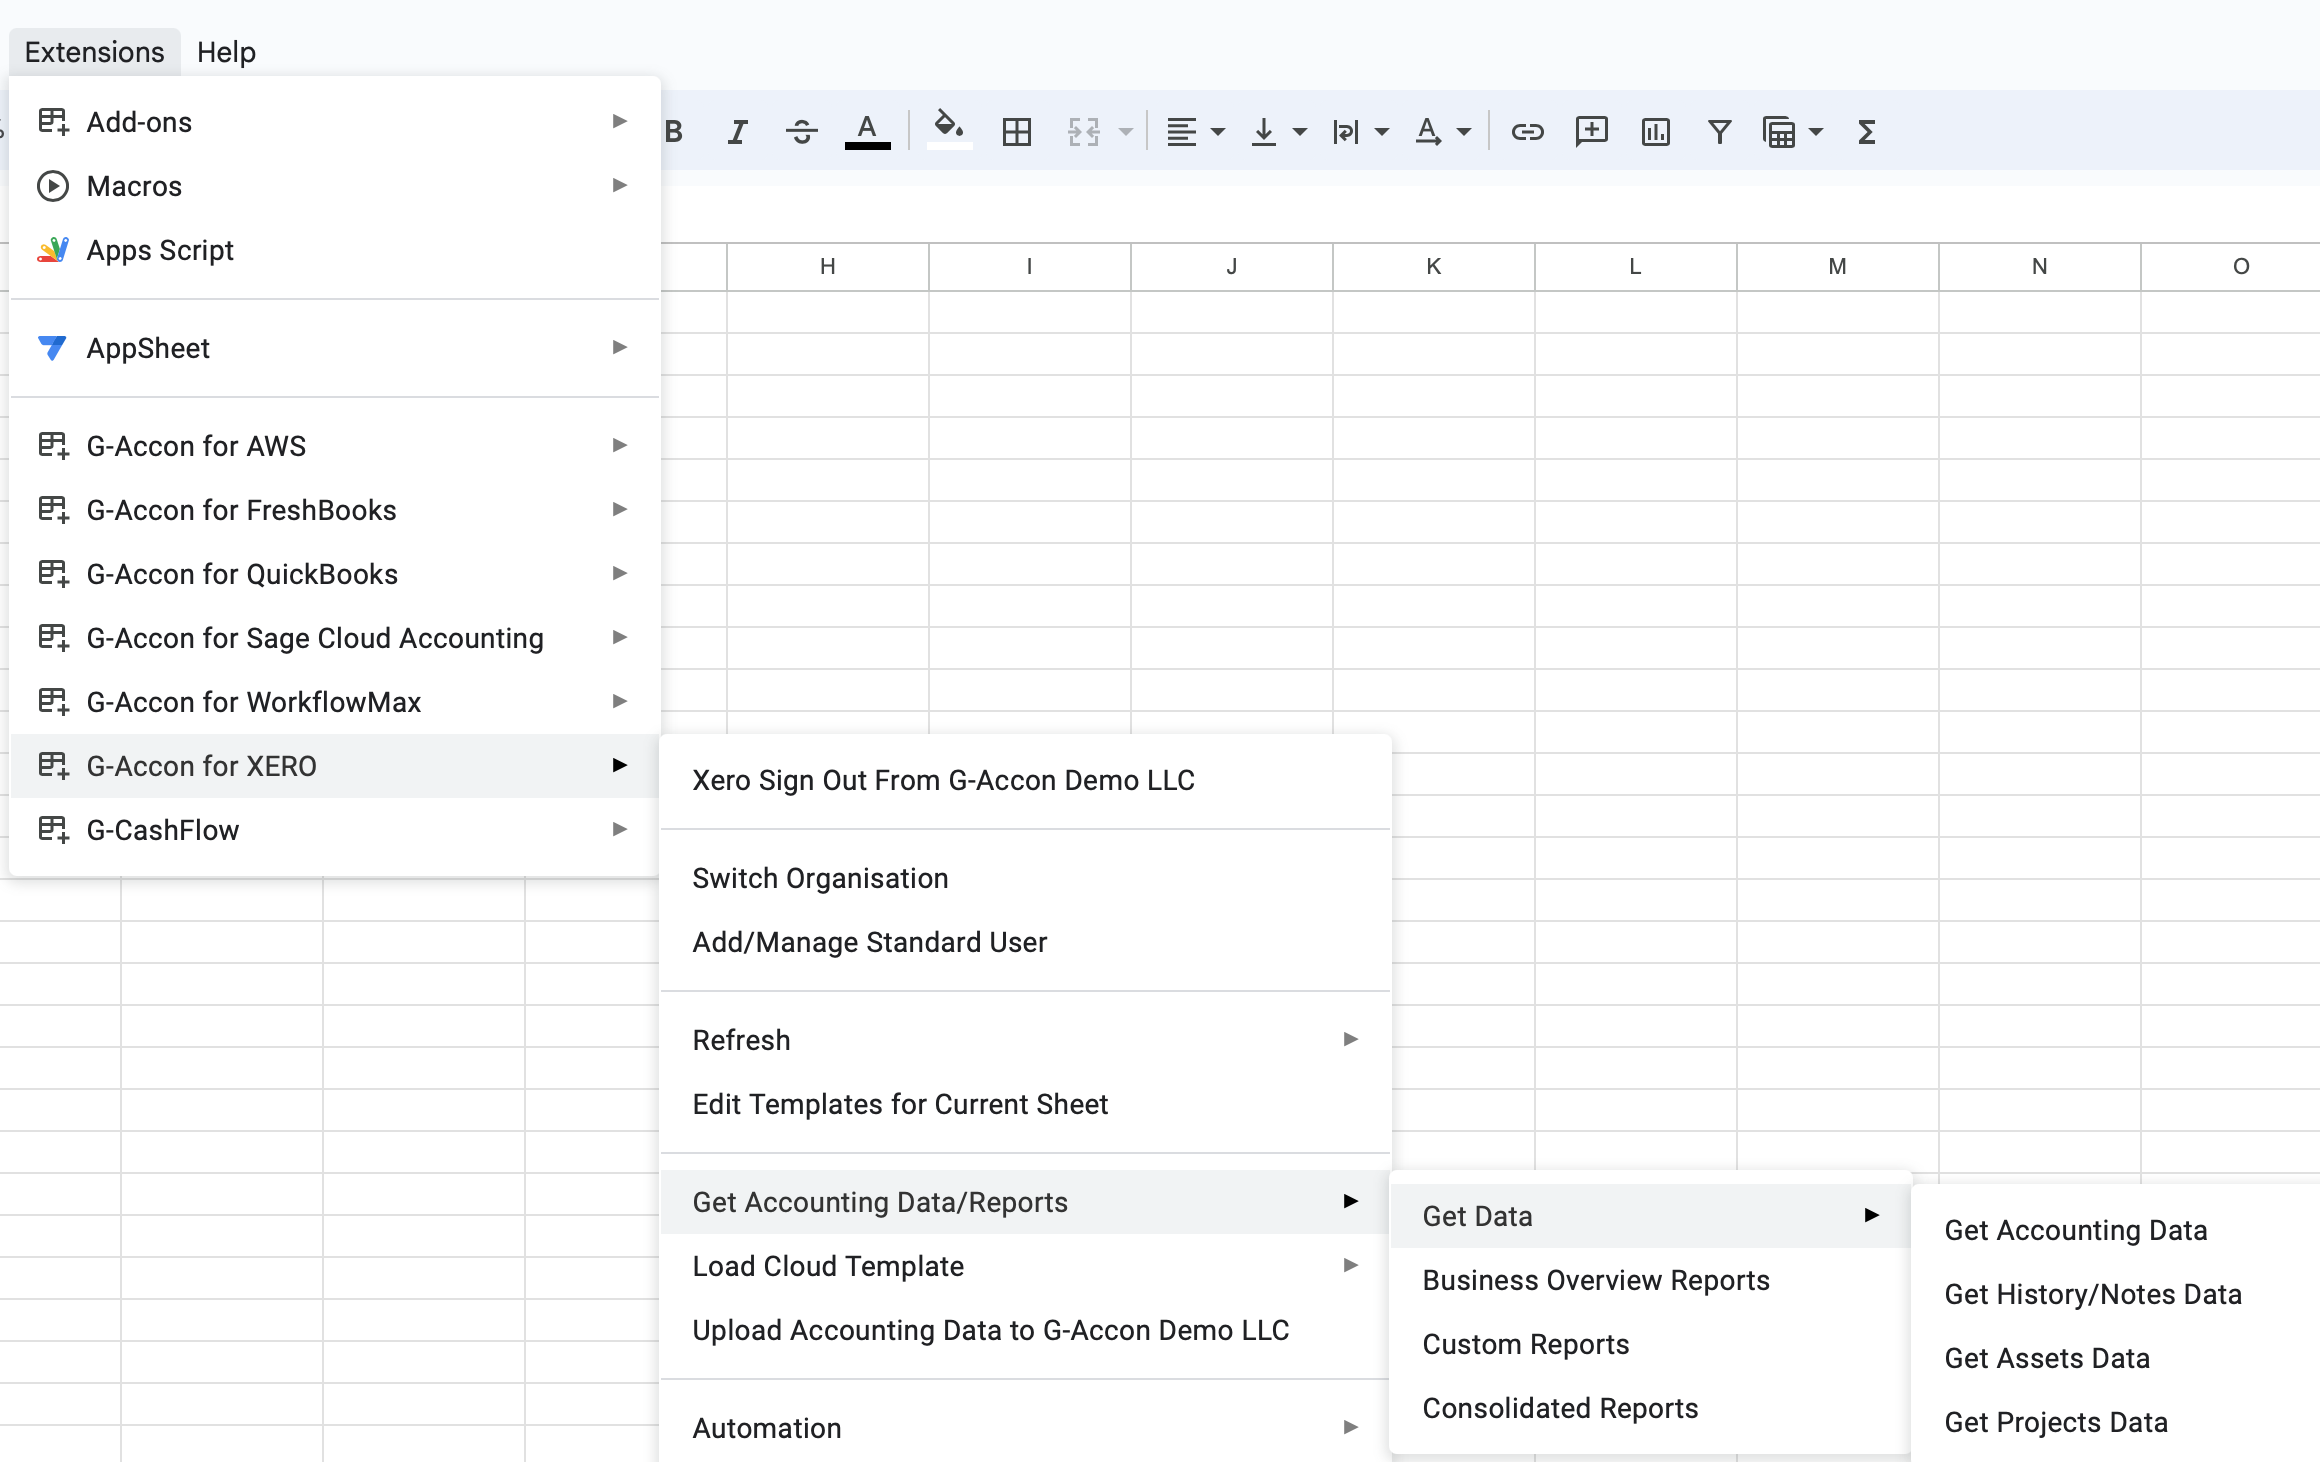Open merge cells dropdown arrow
The height and width of the screenshot is (1462, 2320).
coord(1126,132)
